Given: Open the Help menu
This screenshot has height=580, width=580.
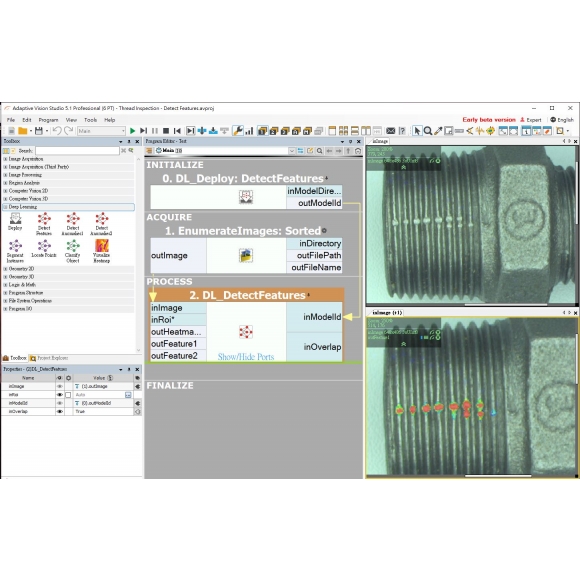Looking at the screenshot, I should pyautogui.click(x=109, y=120).
